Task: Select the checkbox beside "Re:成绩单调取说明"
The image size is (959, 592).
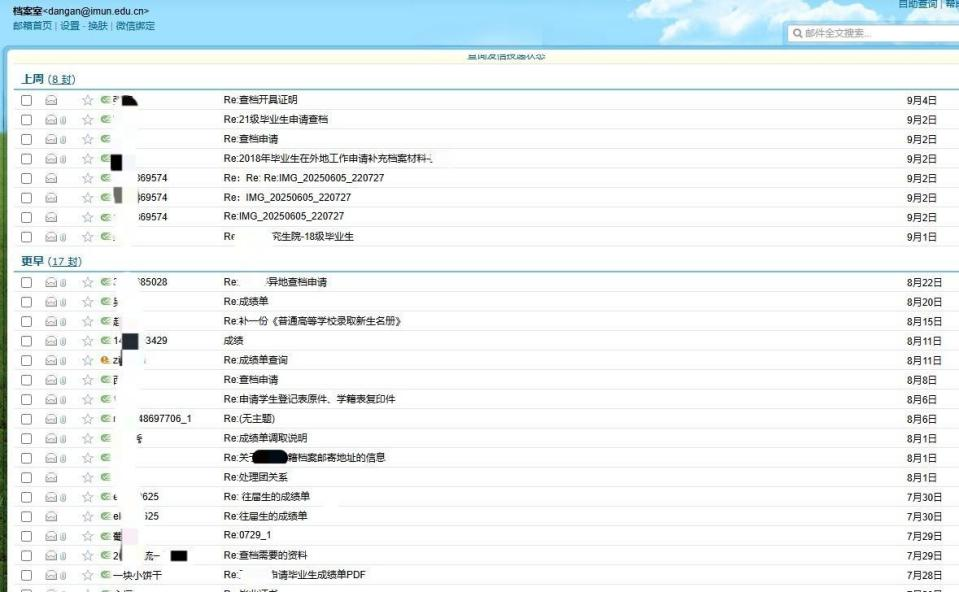Action: [27, 438]
